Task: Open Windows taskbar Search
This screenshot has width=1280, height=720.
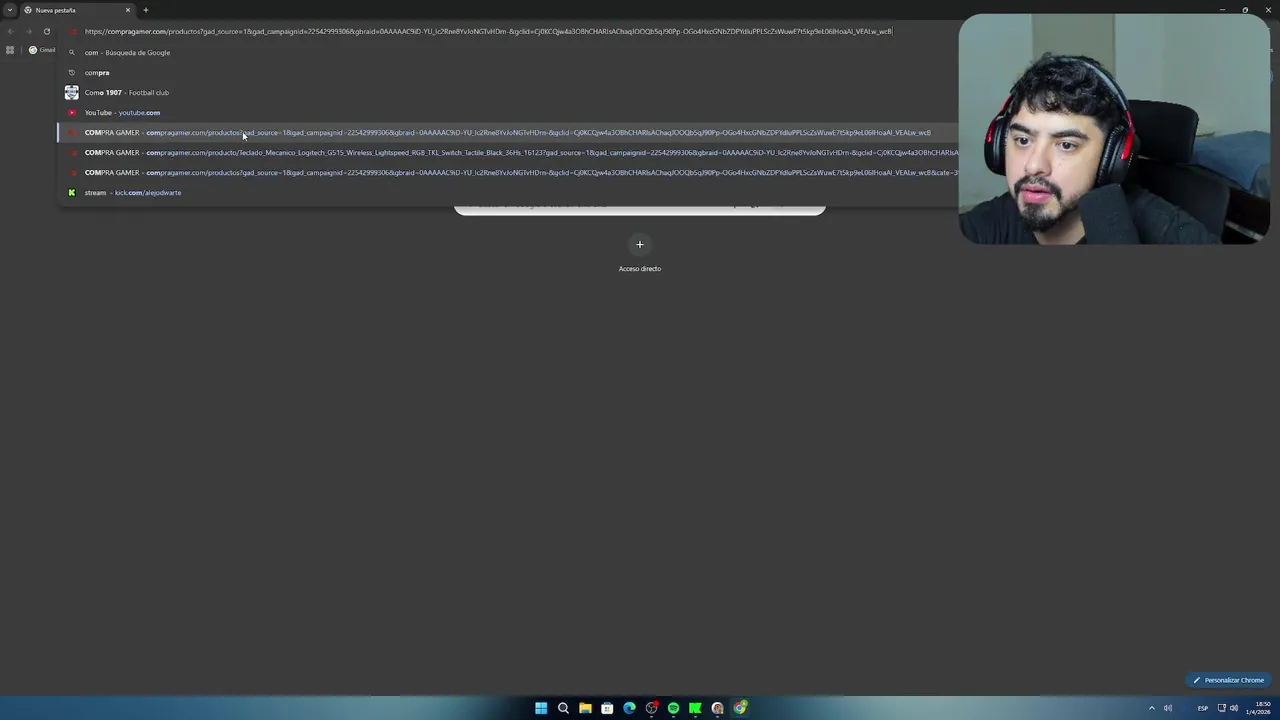Action: point(563,708)
